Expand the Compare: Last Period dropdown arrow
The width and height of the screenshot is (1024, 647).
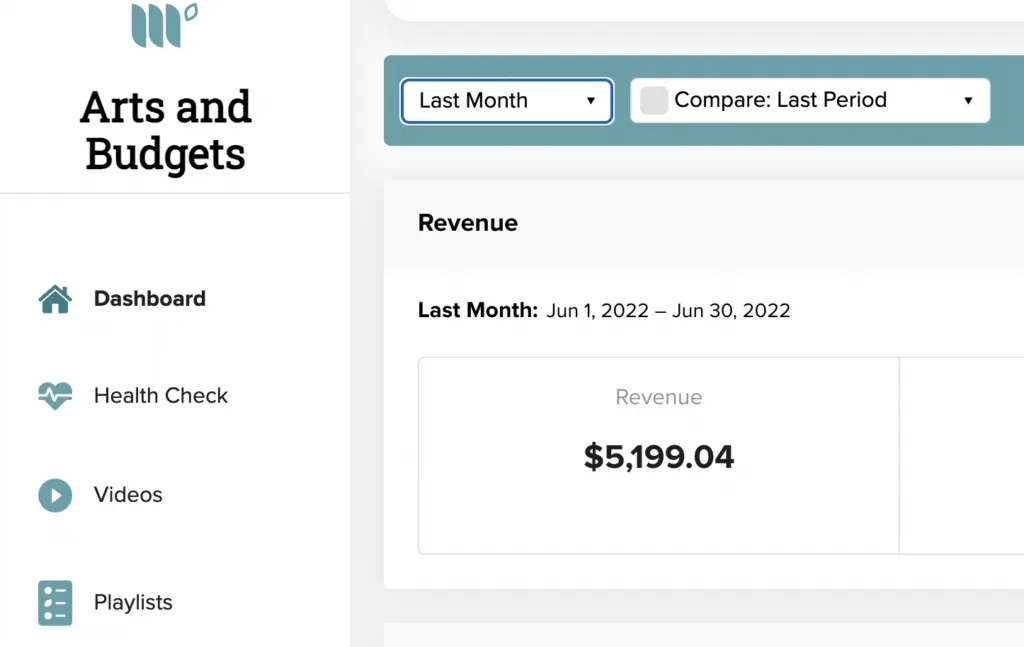coord(968,101)
